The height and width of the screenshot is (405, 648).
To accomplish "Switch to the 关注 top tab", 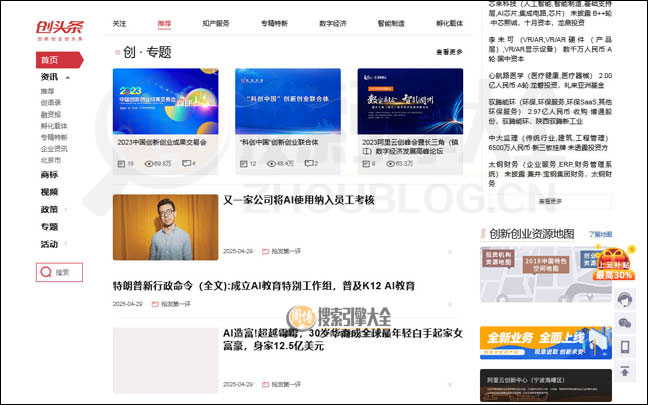I will click(x=119, y=24).
